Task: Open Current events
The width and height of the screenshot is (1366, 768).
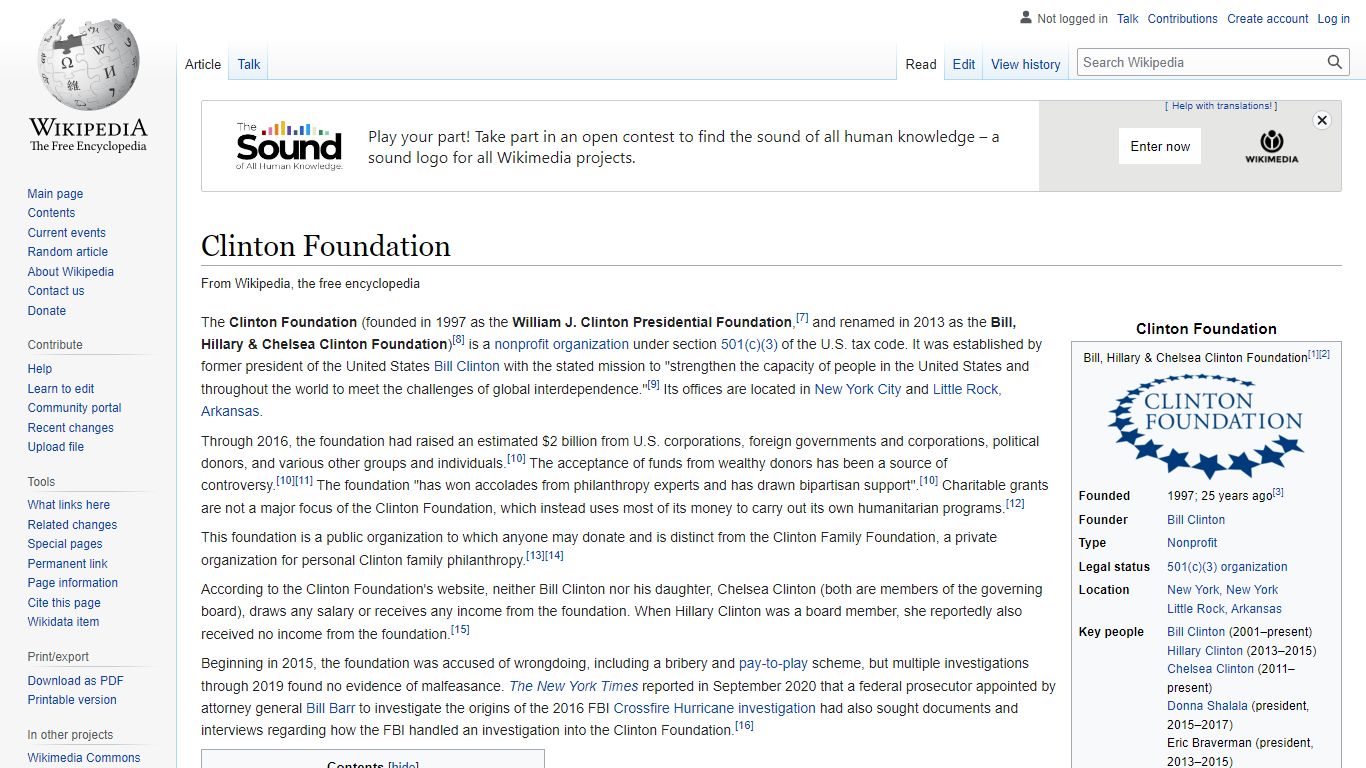Action: 66,233
